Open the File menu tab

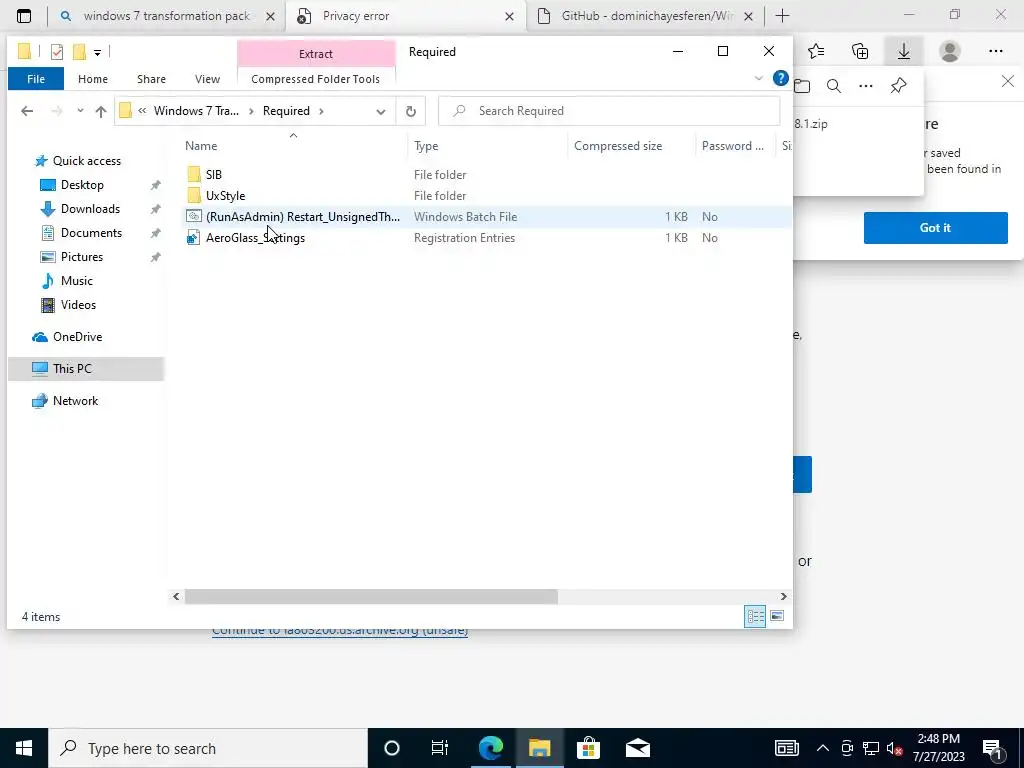[x=36, y=79]
